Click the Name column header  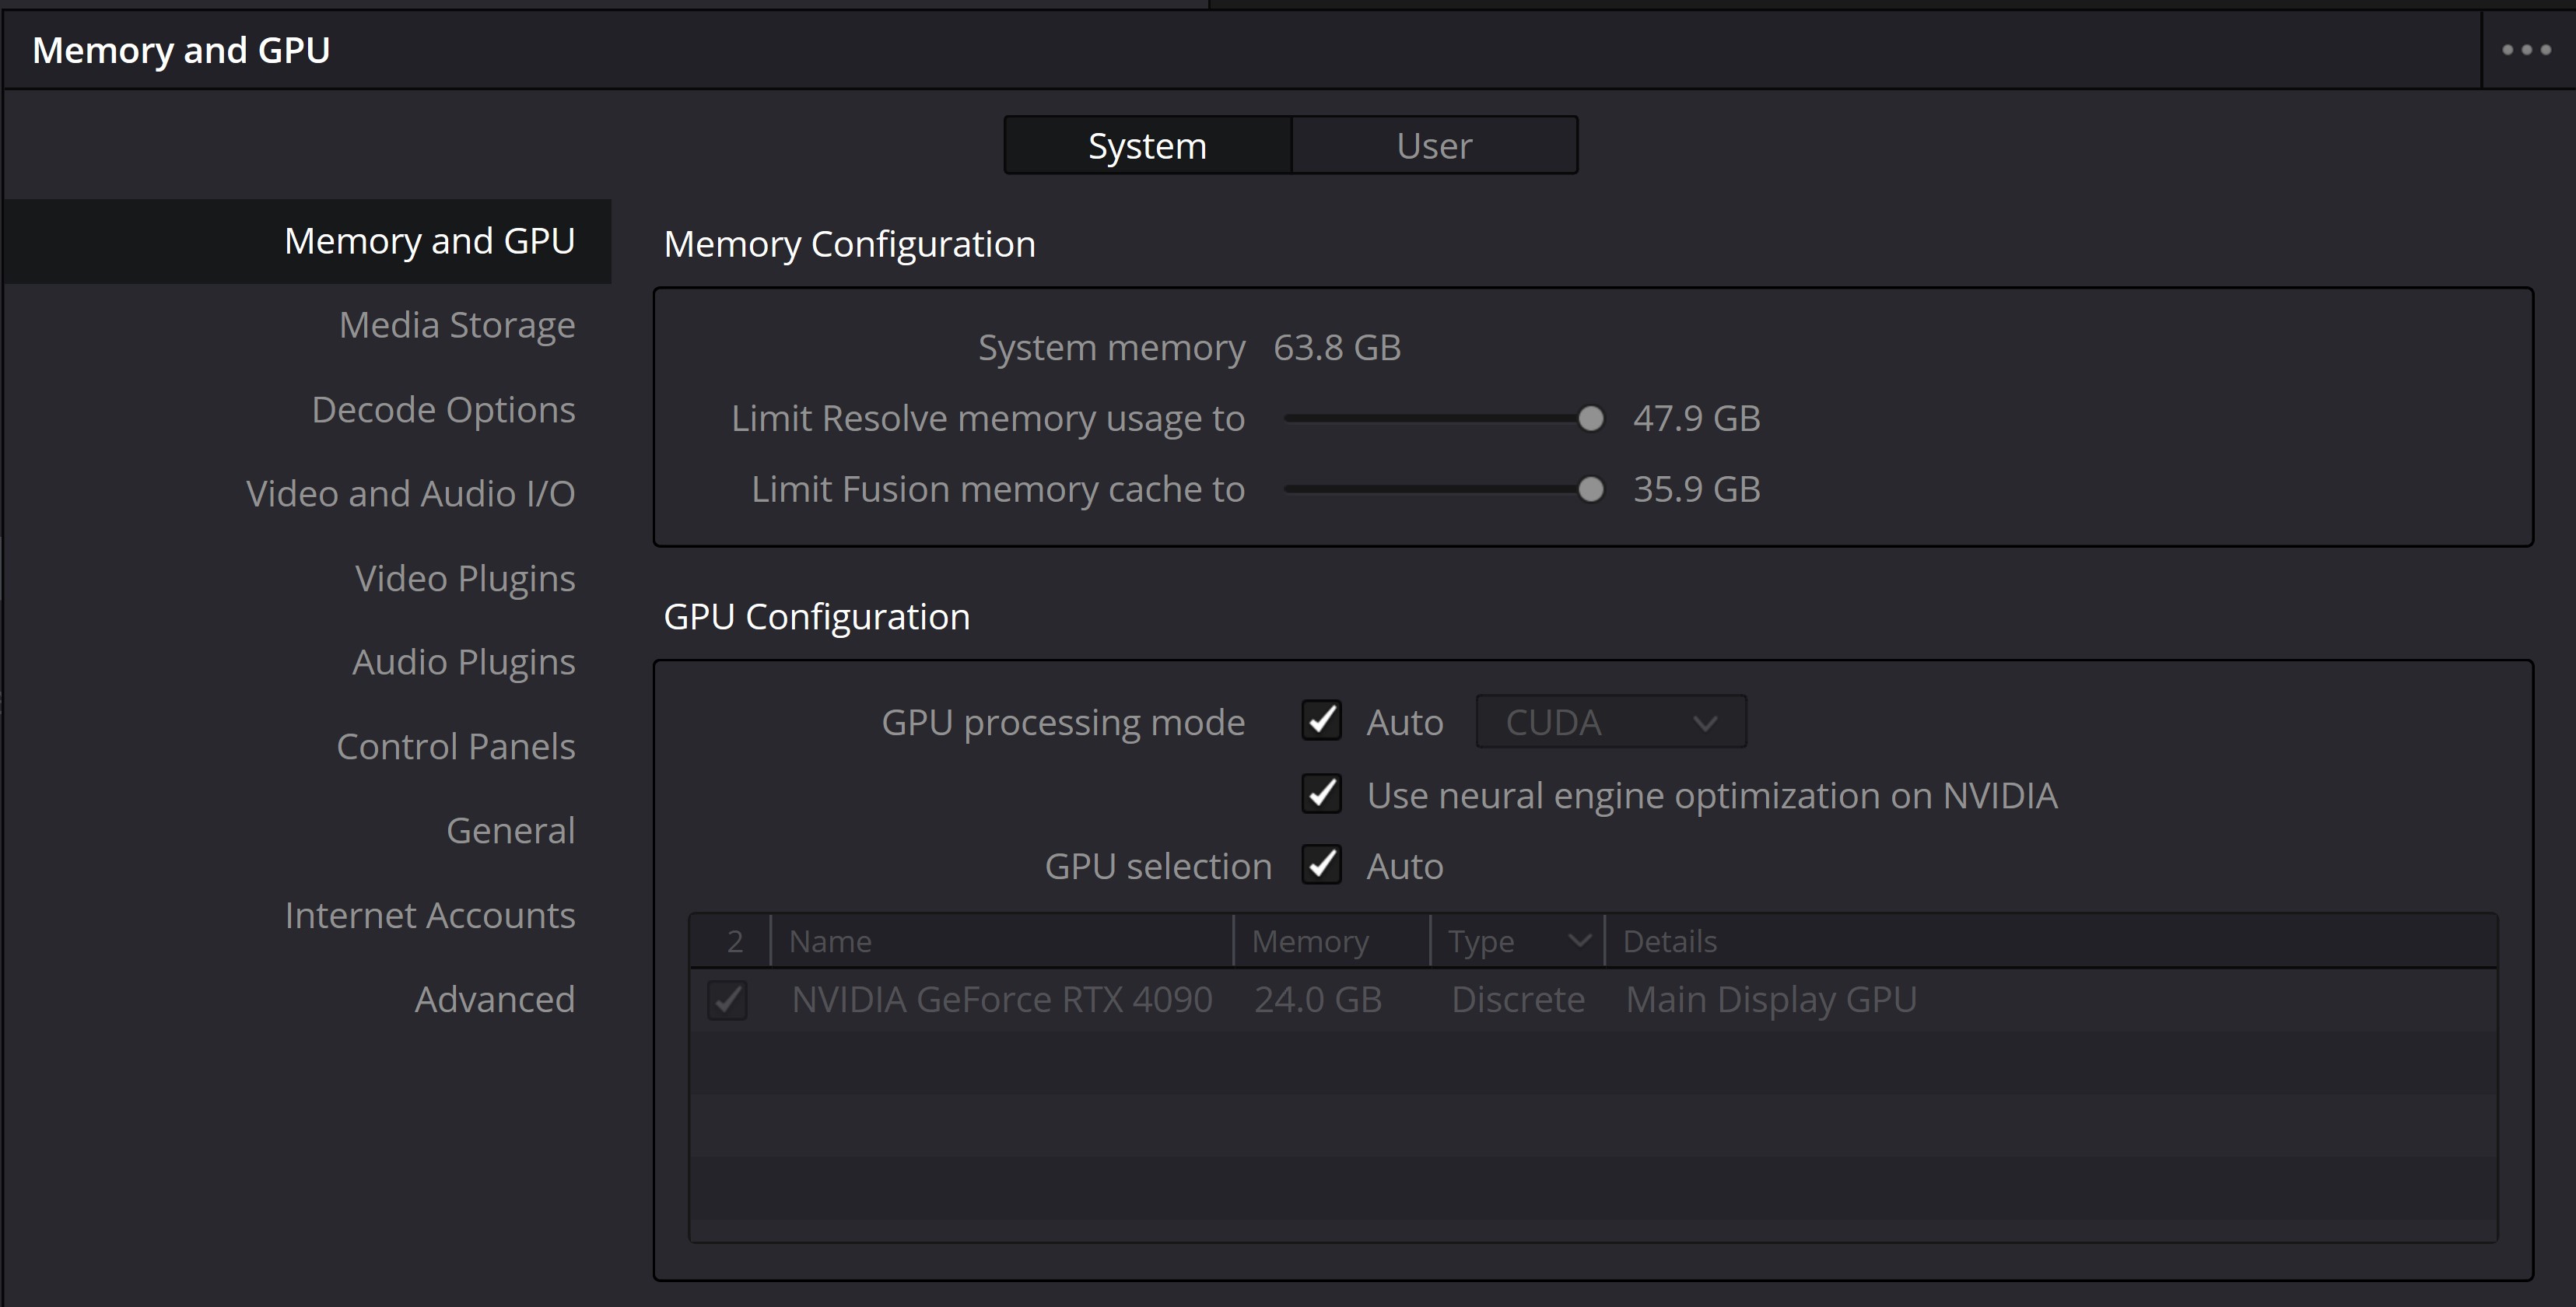click(x=1002, y=942)
